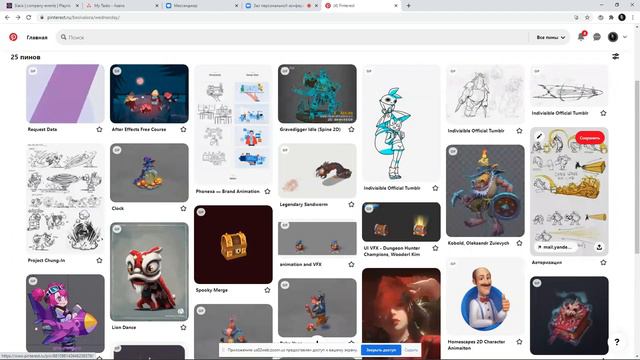Open the Legendary Sandworm thumbnail
Image resolution: width=640 pixels, height=360 pixels.
(317, 171)
